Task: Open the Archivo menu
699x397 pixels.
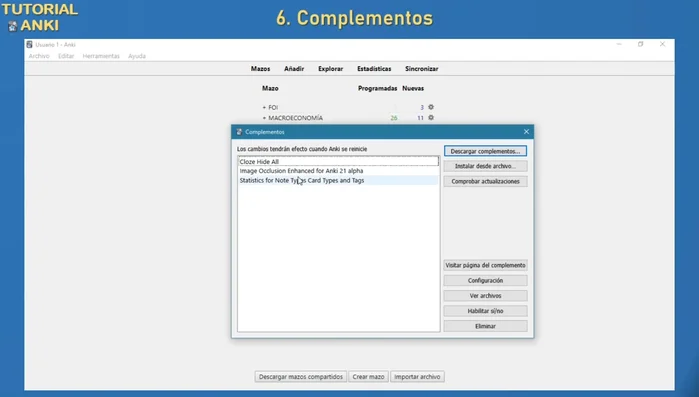Action: [39, 56]
